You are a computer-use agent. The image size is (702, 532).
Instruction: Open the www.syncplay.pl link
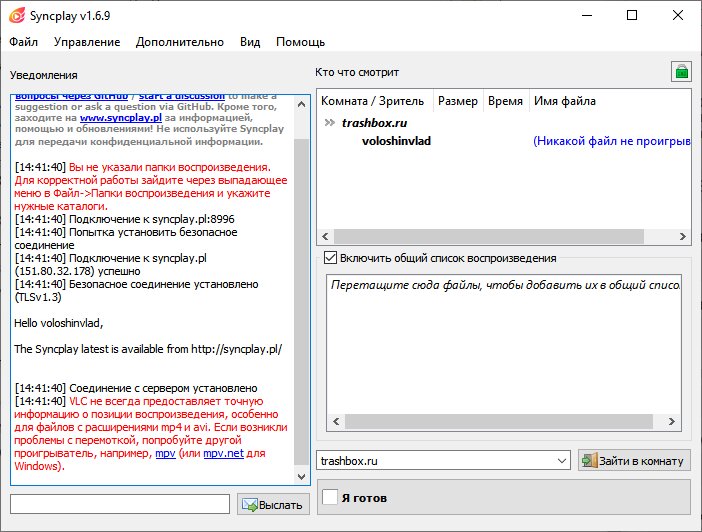pos(120,118)
